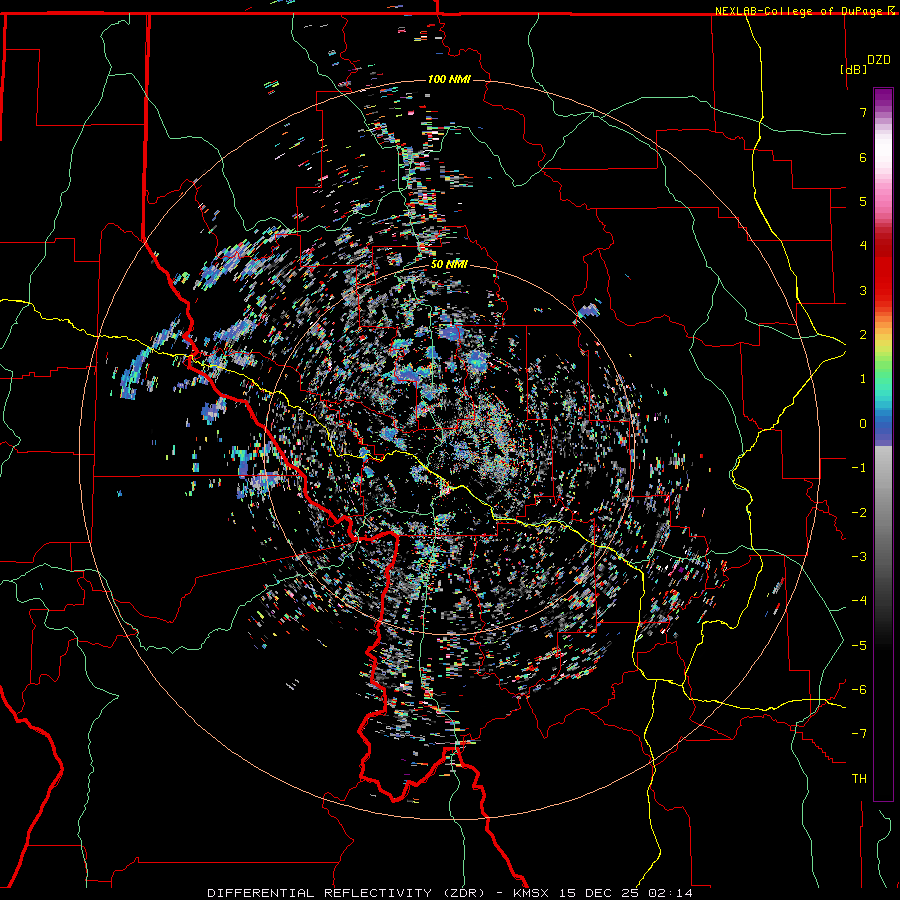The image size is (900, 900).
Task: Click the -4 value on color scale
Action: click(859, 601)
